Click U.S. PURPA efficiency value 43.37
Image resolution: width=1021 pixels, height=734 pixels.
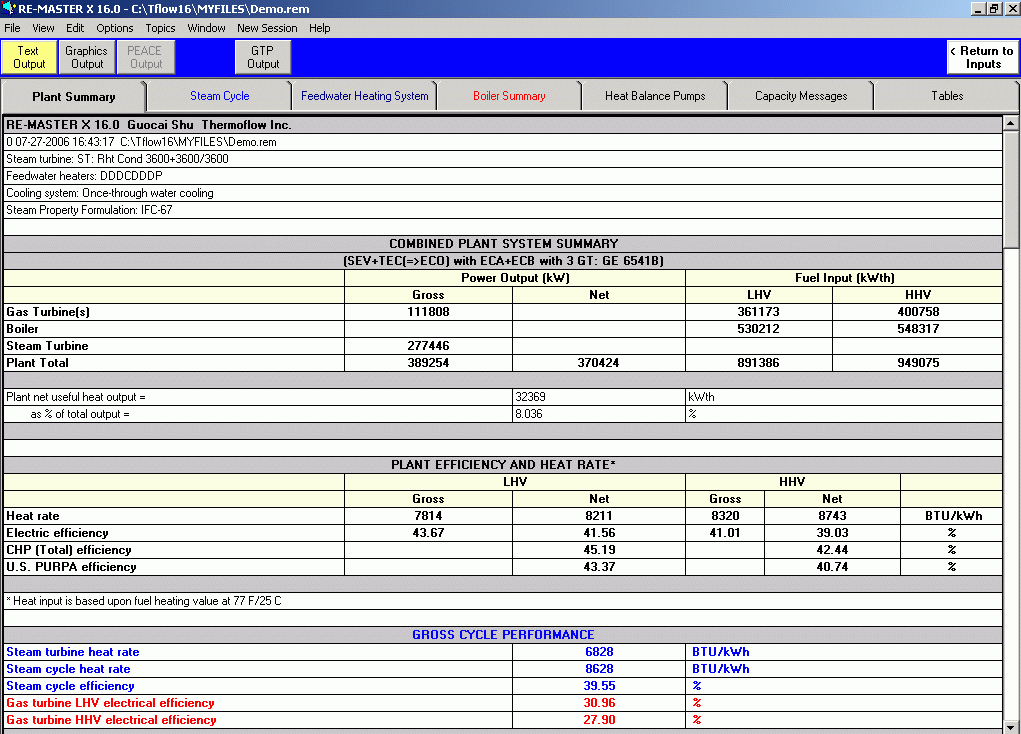(x=599, y=567)
